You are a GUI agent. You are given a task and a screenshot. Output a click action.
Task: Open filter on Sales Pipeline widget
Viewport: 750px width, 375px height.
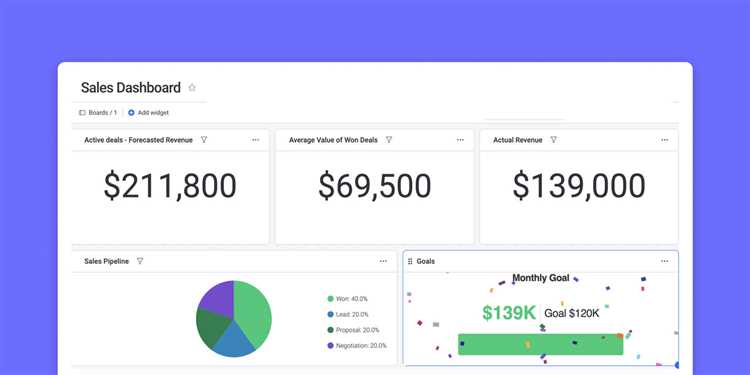[x=140, y=261]
